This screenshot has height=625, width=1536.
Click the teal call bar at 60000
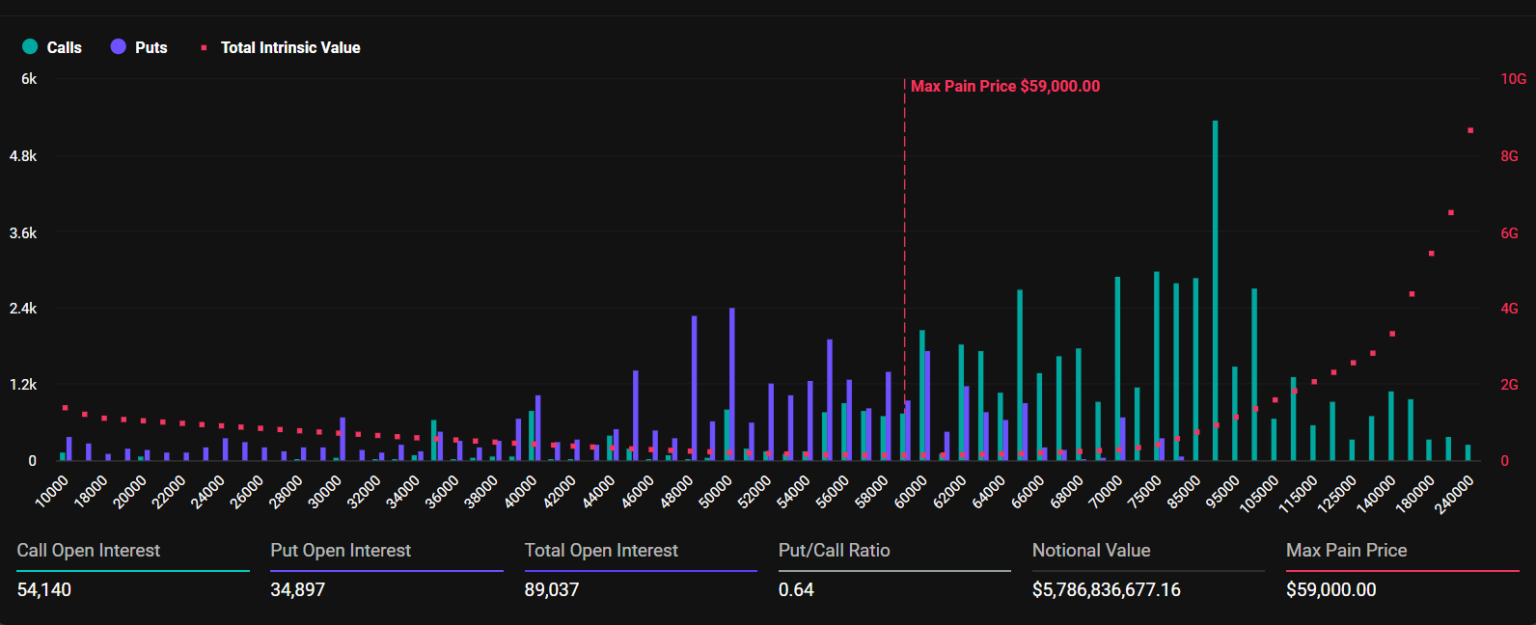[x=922, y=395]
